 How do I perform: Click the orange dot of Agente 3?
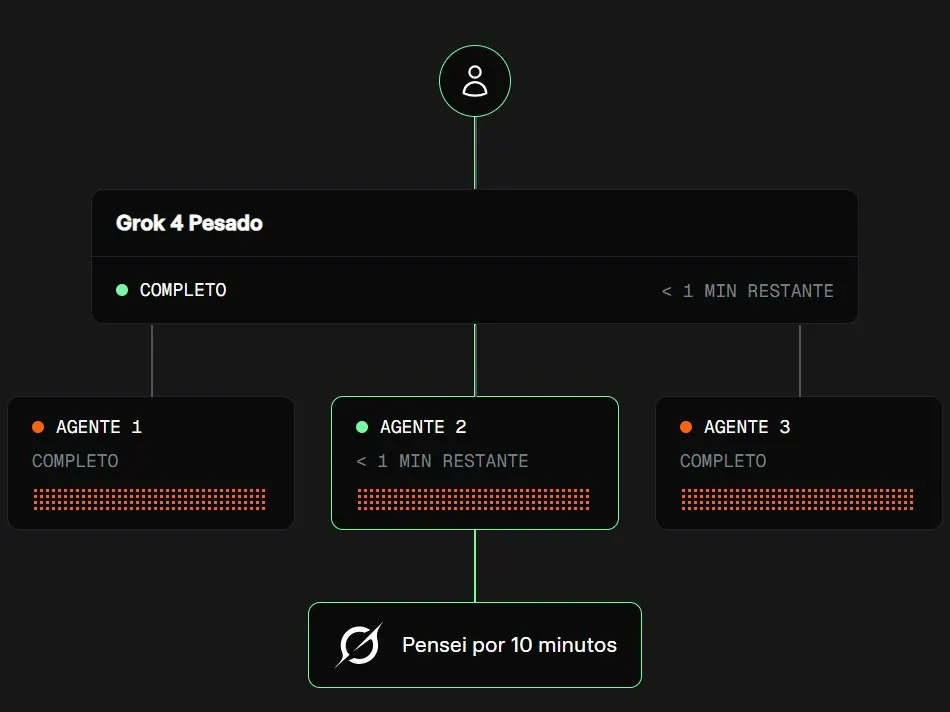click(x=686, y=427)
